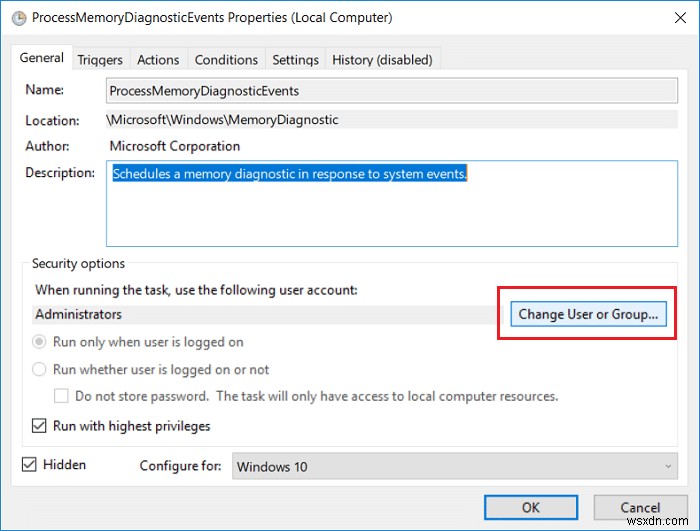The height and width of the screenshot is (531, 700).
Task: Click the Security options group label
Action: [x=78, y=263]
